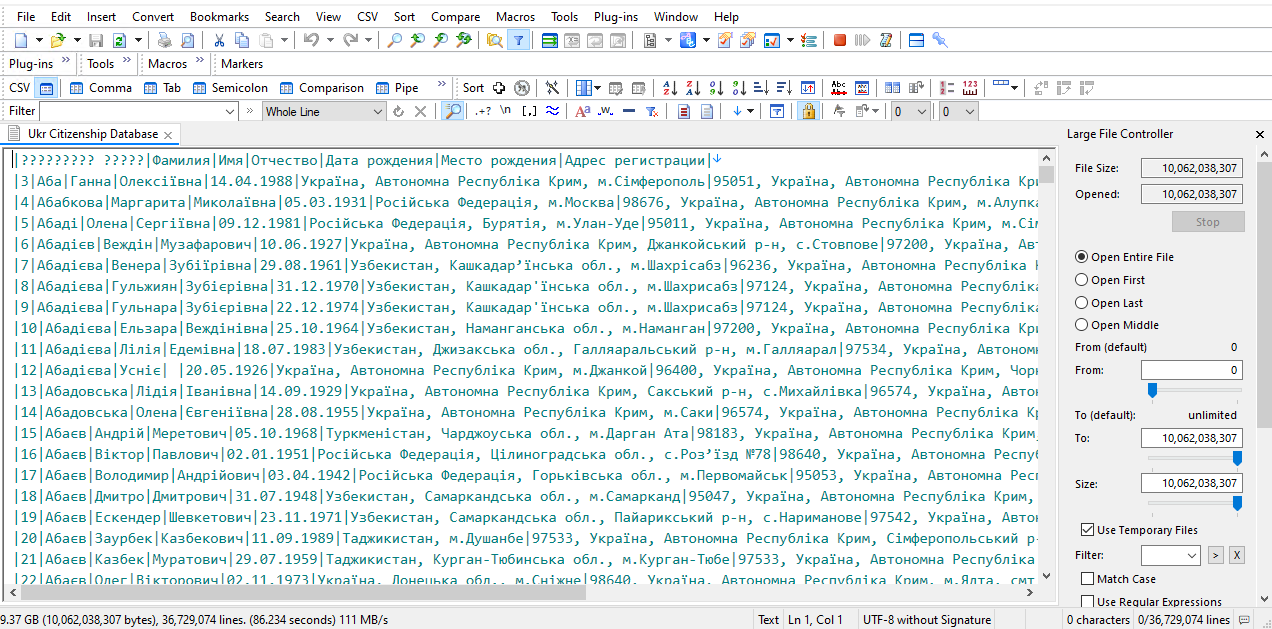This screenshot has width=1272, height=629.
Task: Click the To value input field
Action: click(x=1191, y=438)
